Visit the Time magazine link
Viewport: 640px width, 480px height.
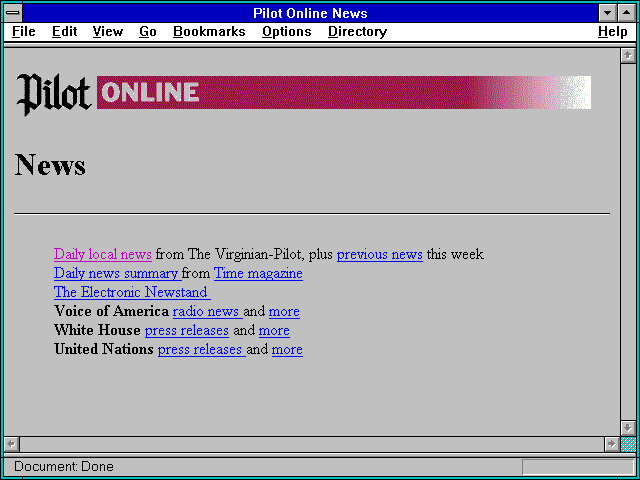coord(258,273)
